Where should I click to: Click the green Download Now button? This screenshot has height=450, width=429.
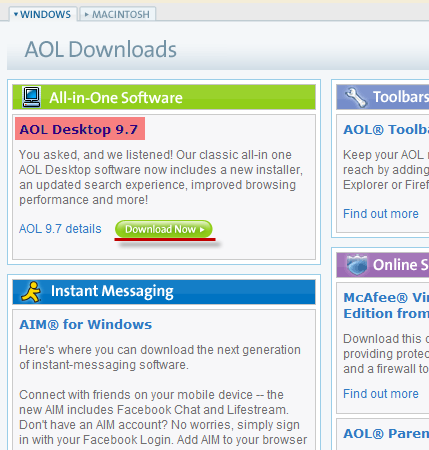[x=164, y=229]
